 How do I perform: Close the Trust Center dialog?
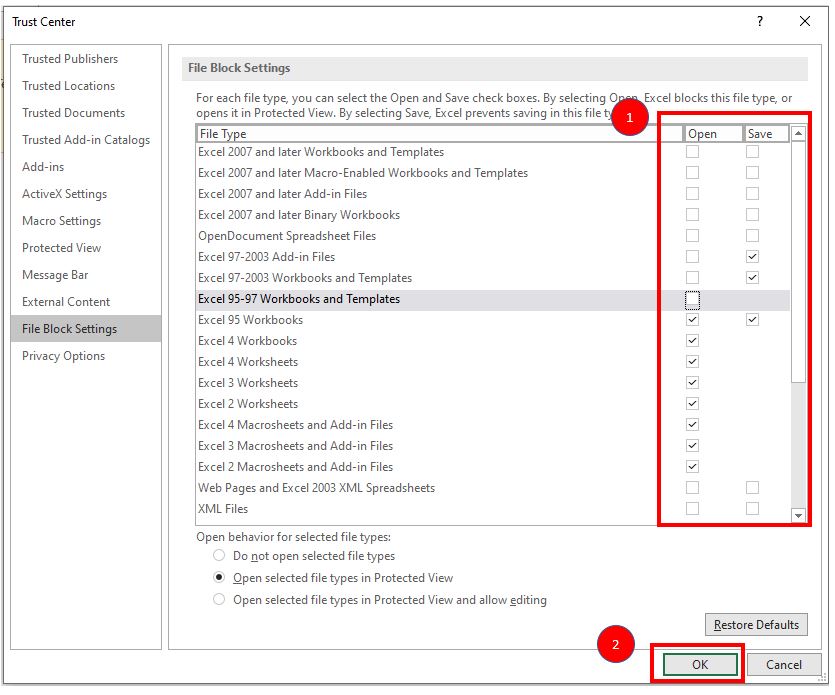(x=805, y=21)
